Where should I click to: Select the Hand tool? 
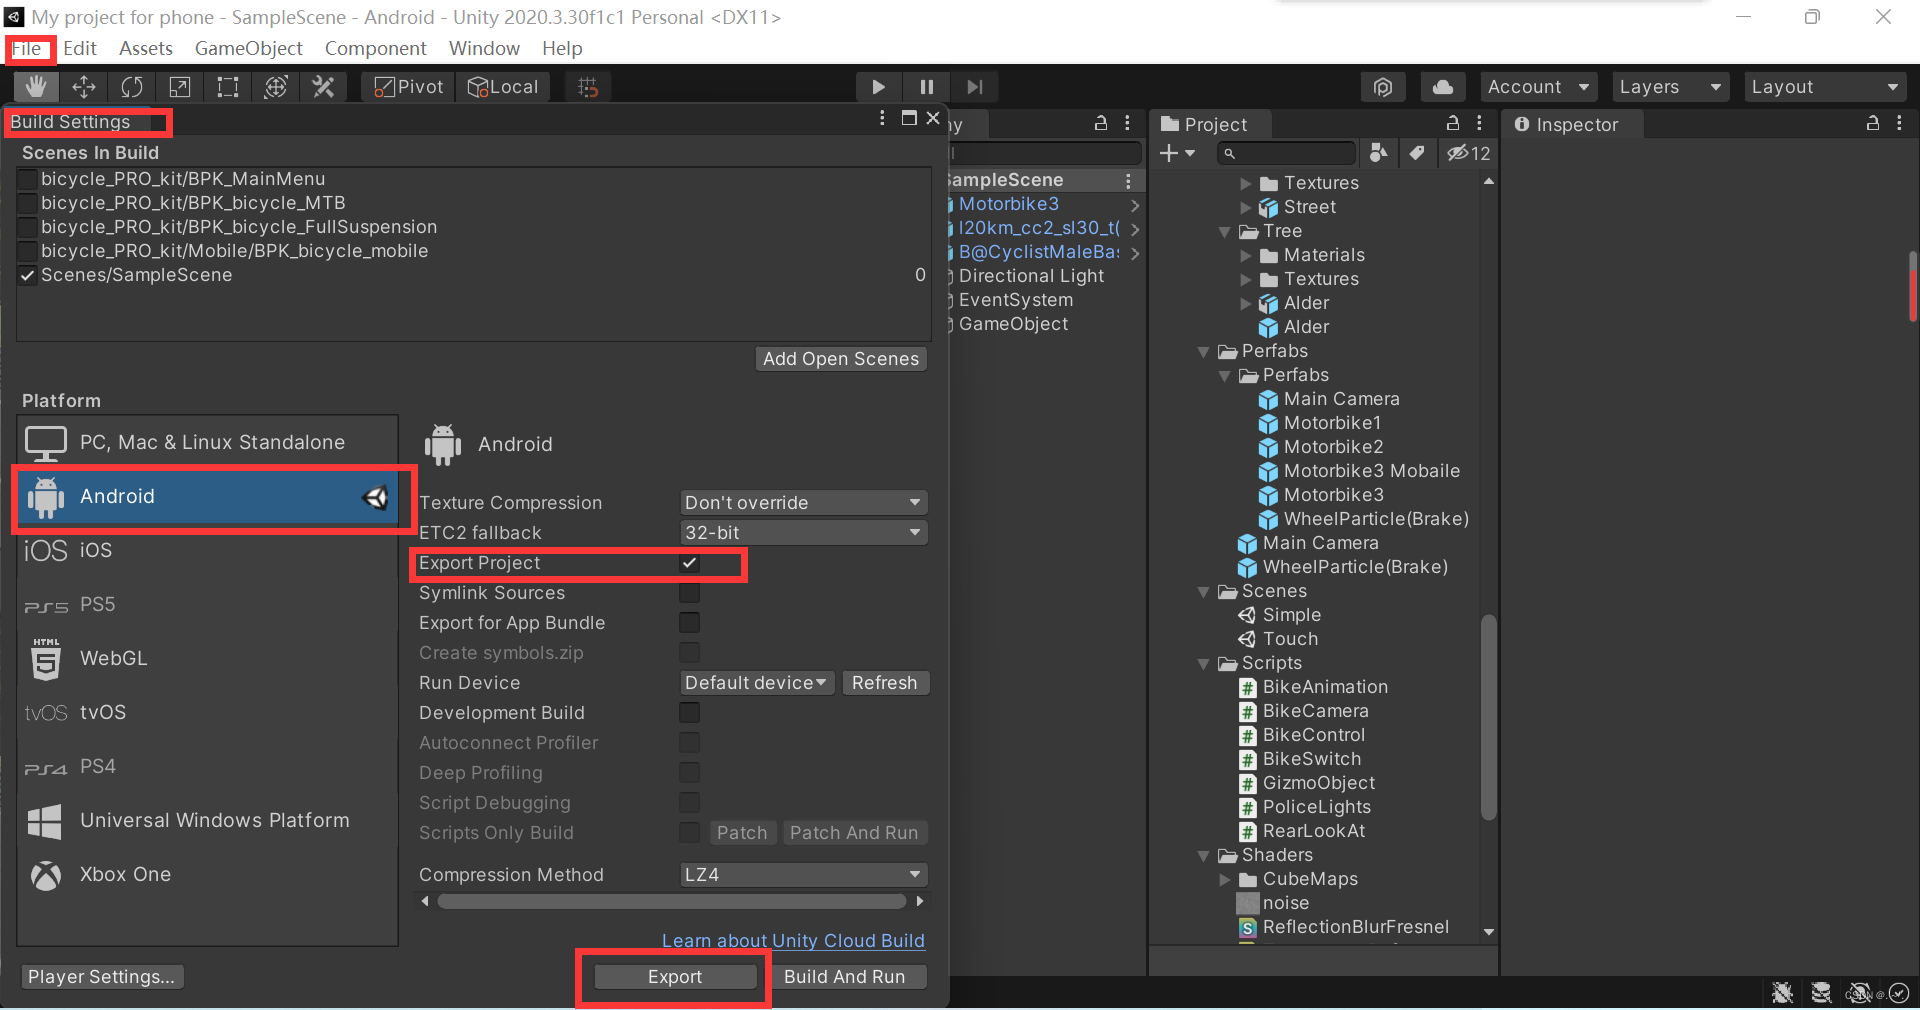35,87
